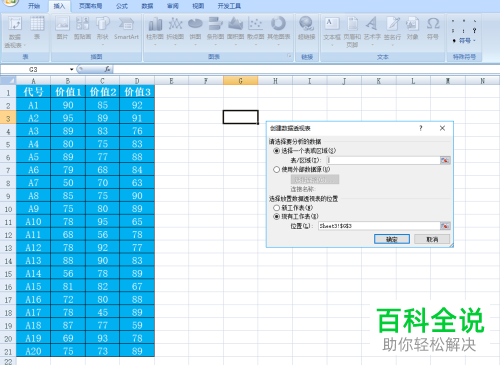This screenshot has width=500, height=365.
Task: Choose the Line chart (折线图) icon
Action: [175, 30]
